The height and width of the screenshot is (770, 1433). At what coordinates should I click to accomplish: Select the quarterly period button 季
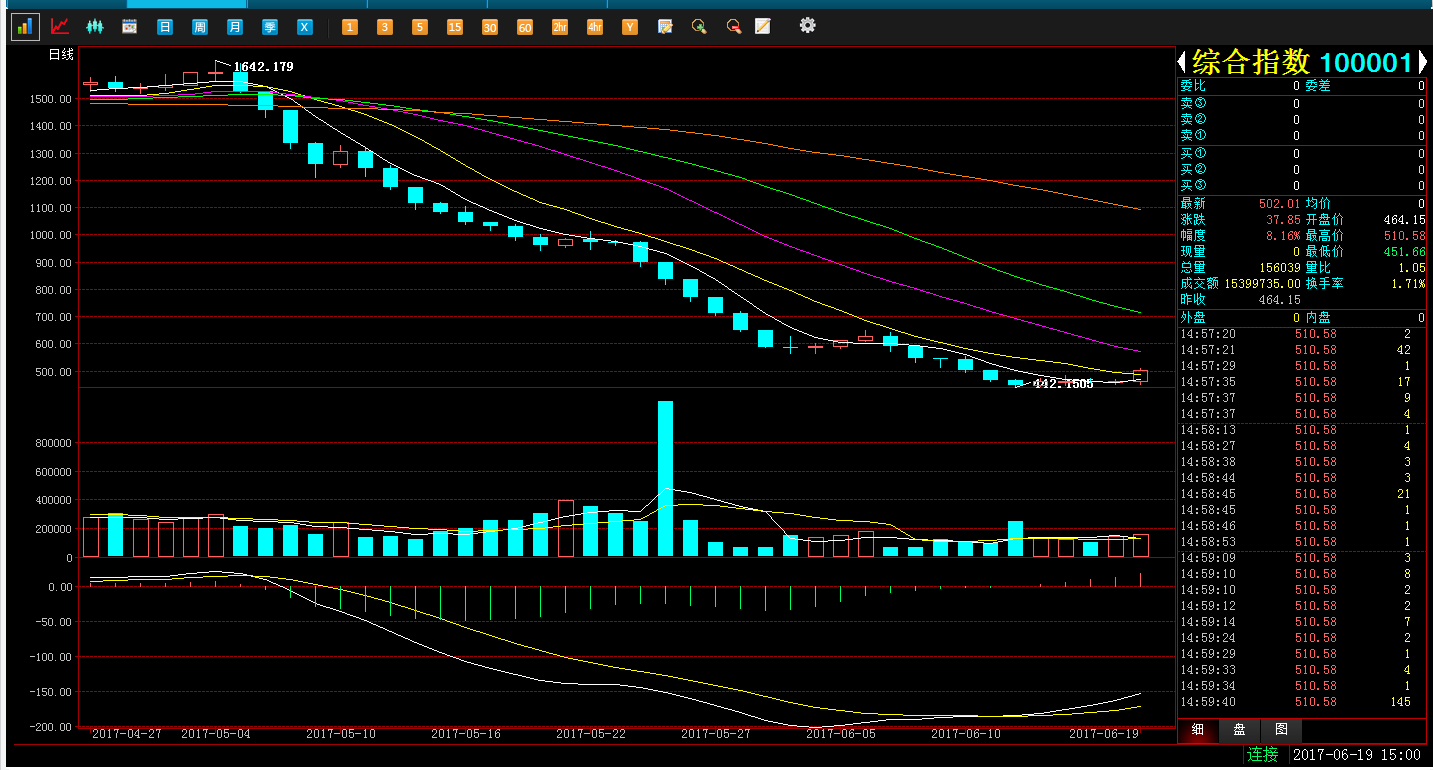pyautogui.click(x=270, y=27)
